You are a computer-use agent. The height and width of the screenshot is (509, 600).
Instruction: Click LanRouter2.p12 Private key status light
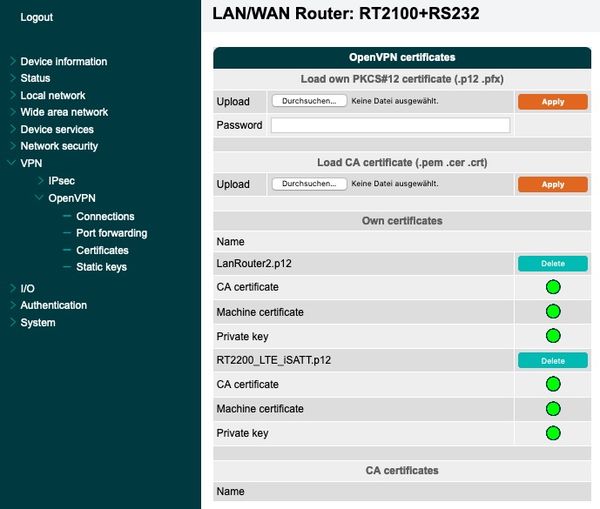(x=553, y=336)
